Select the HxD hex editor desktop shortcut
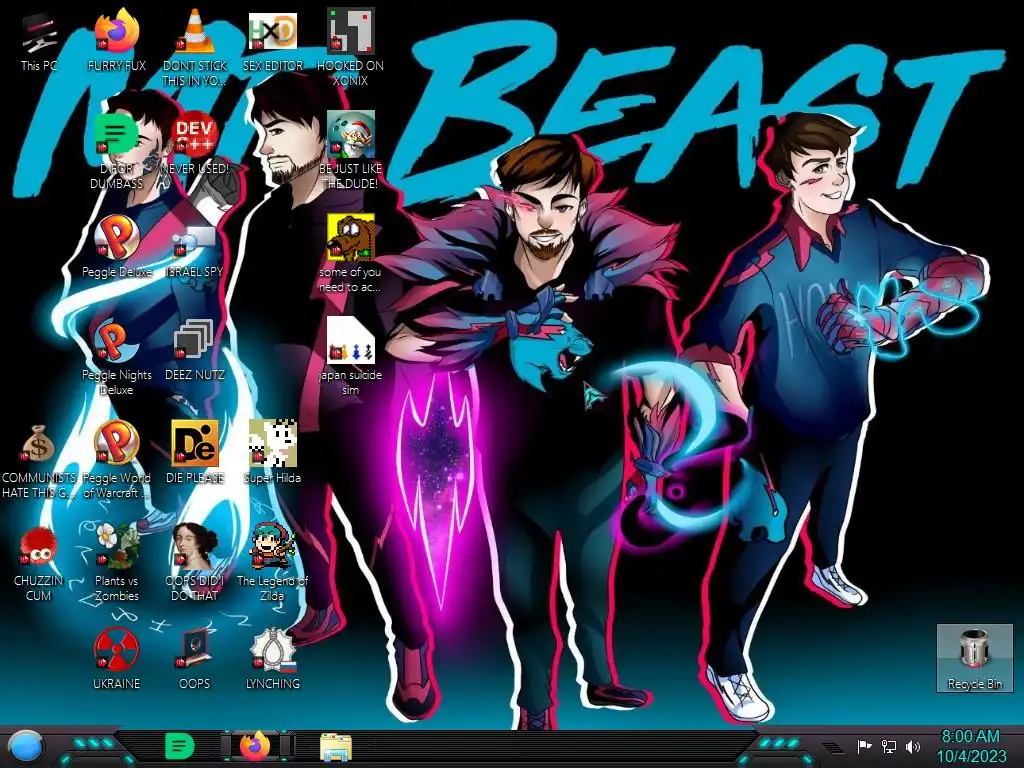 point(272,40)
